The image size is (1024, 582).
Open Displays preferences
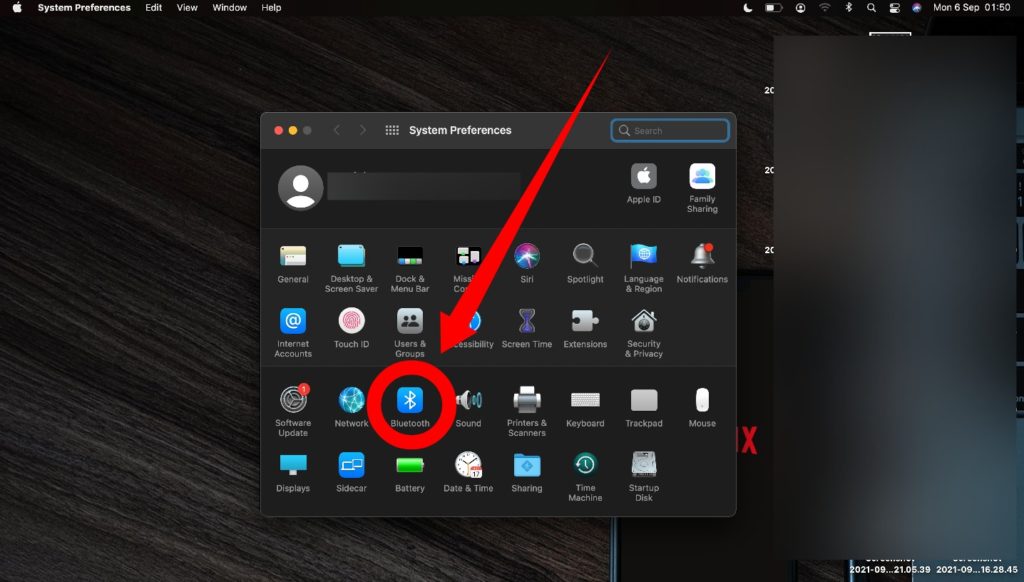coord(293,472)
